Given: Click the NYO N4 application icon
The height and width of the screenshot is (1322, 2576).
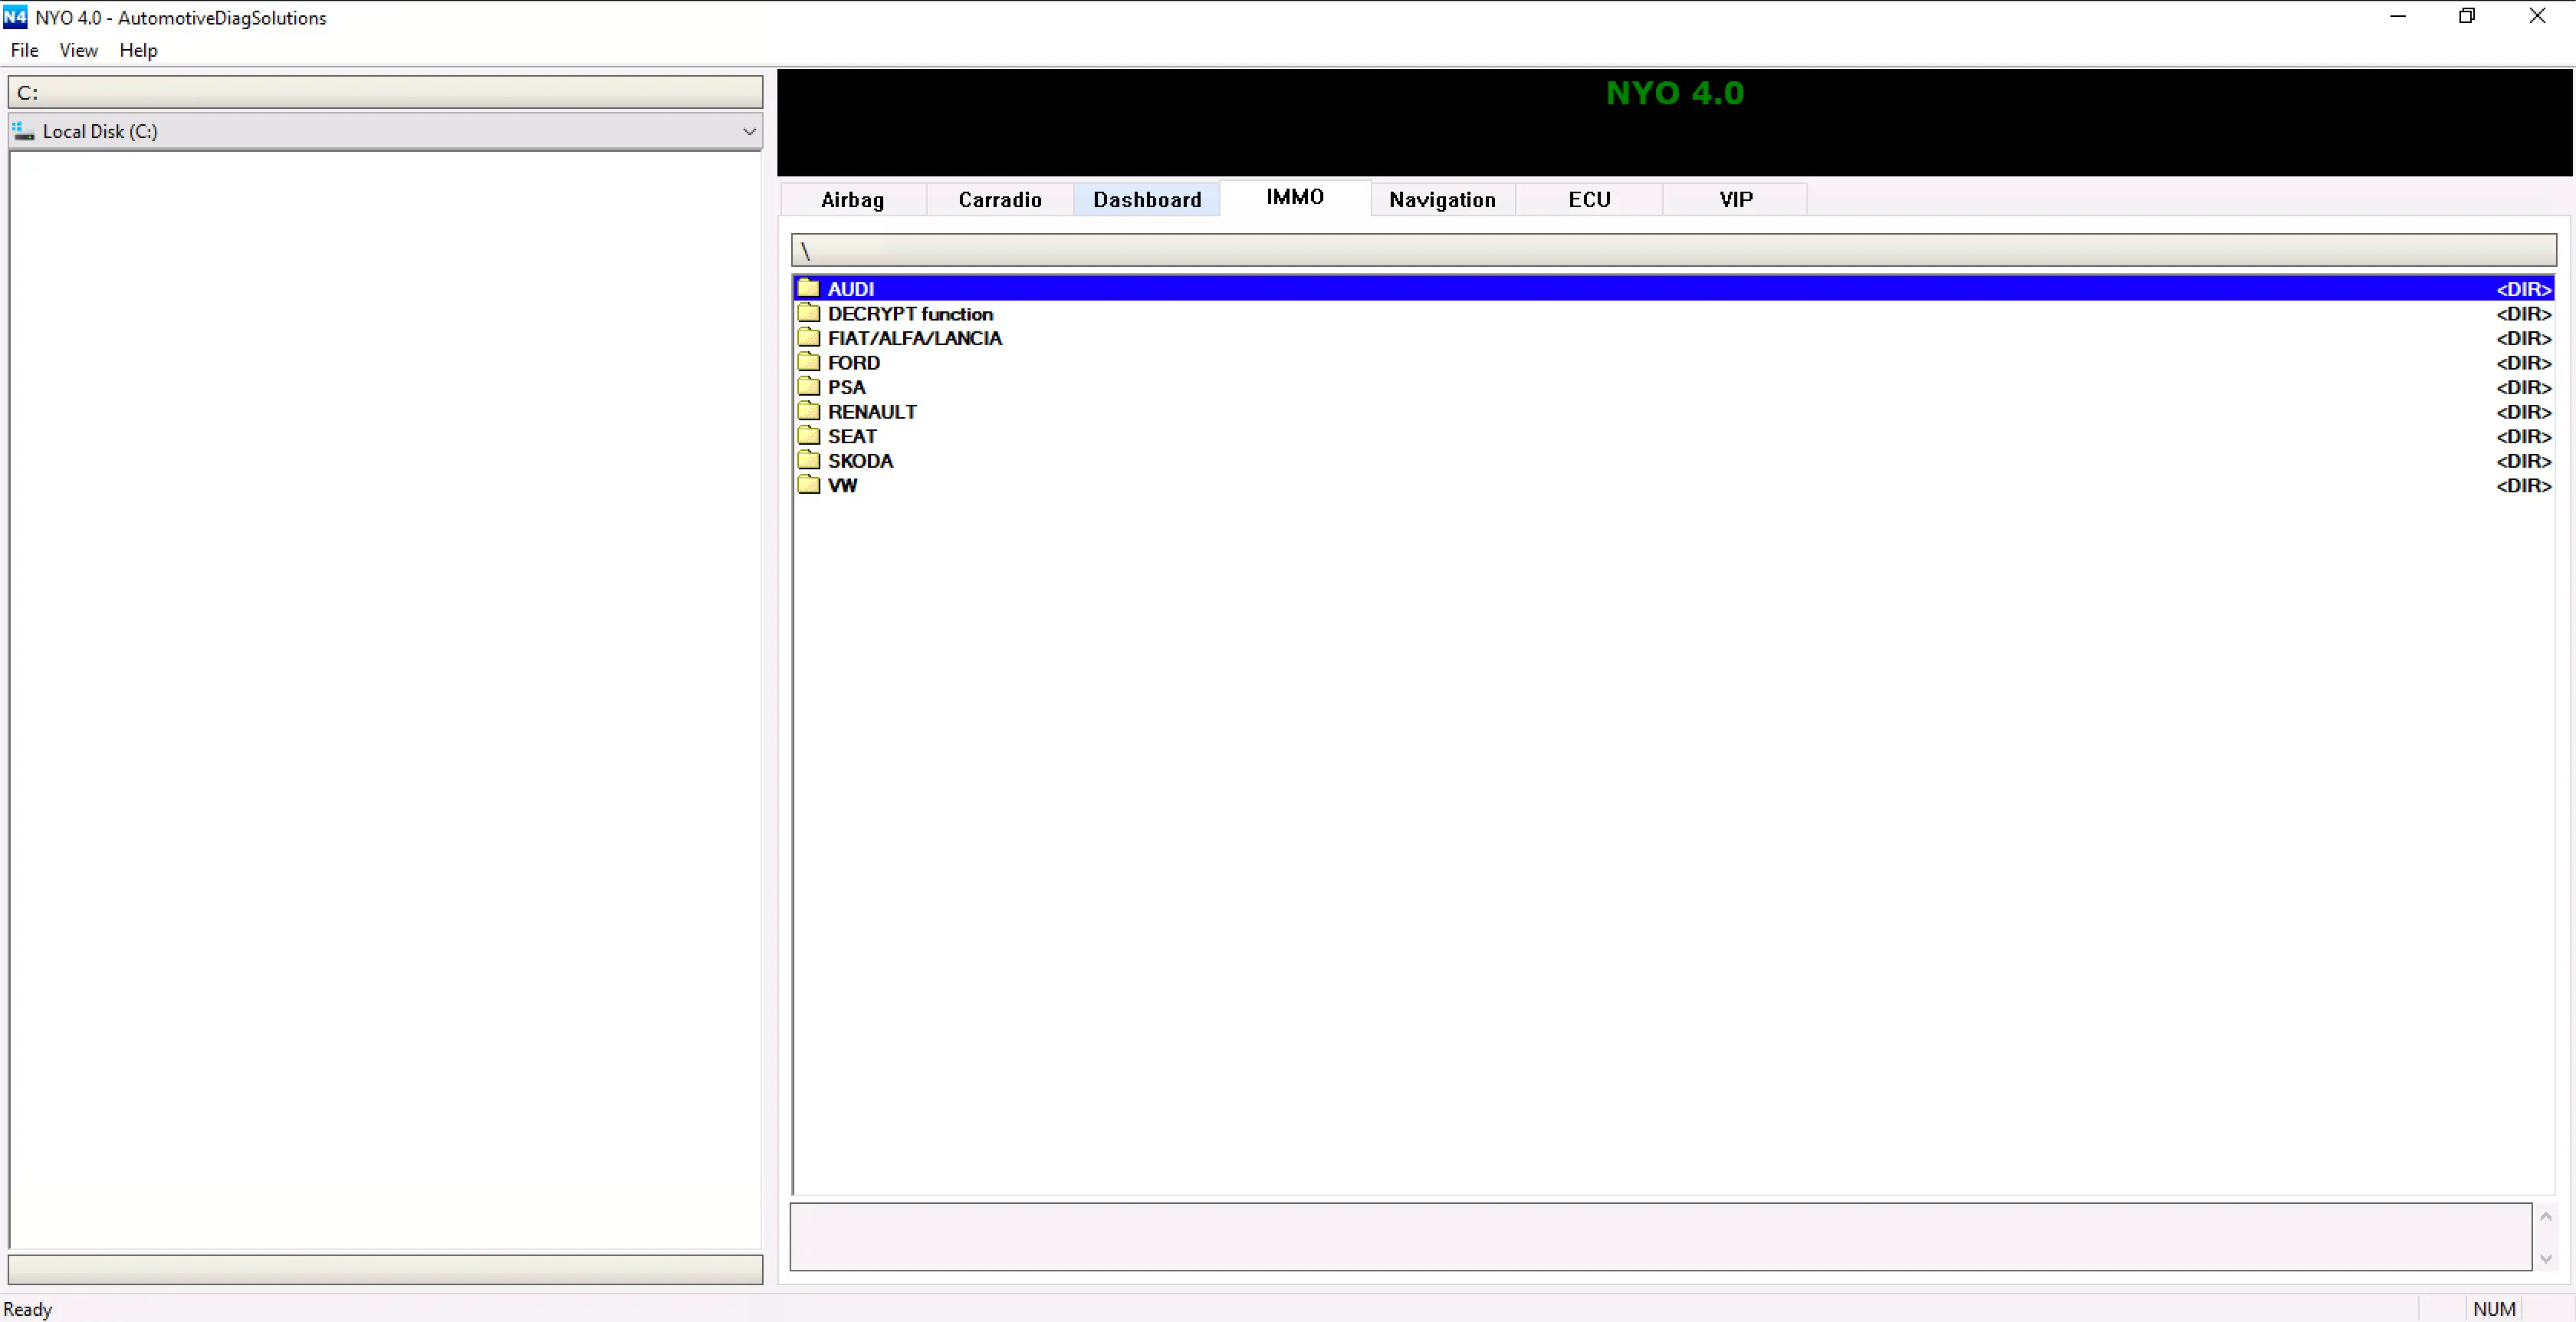Looking at the screenshot, I should 15,17.
